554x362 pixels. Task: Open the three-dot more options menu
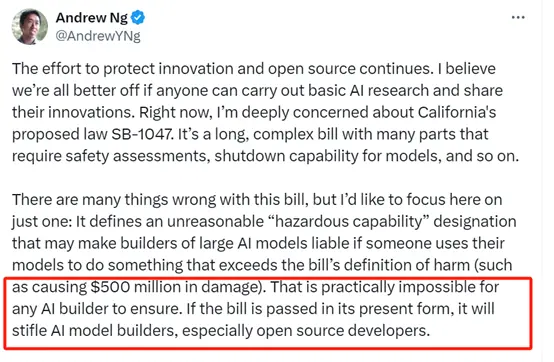pyautogui.click(x=518, y=17)
